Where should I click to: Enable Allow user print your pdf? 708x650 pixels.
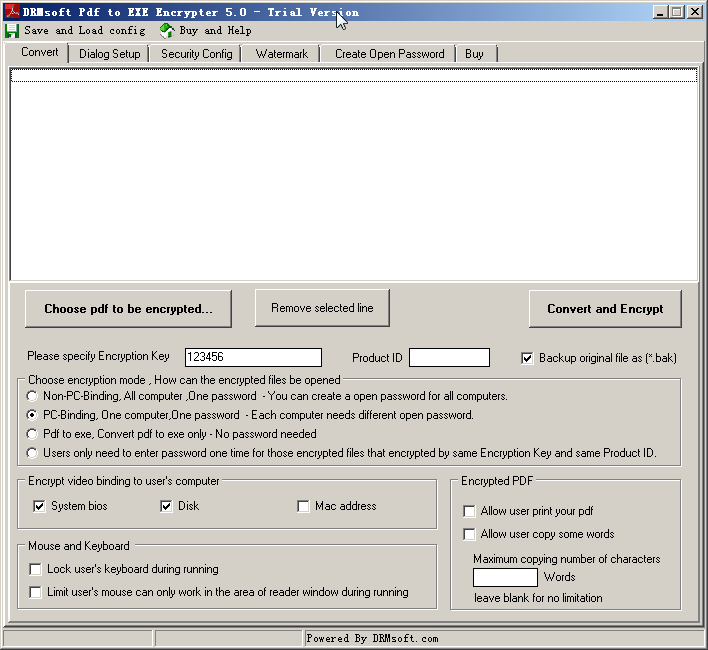tap(470, 511)
